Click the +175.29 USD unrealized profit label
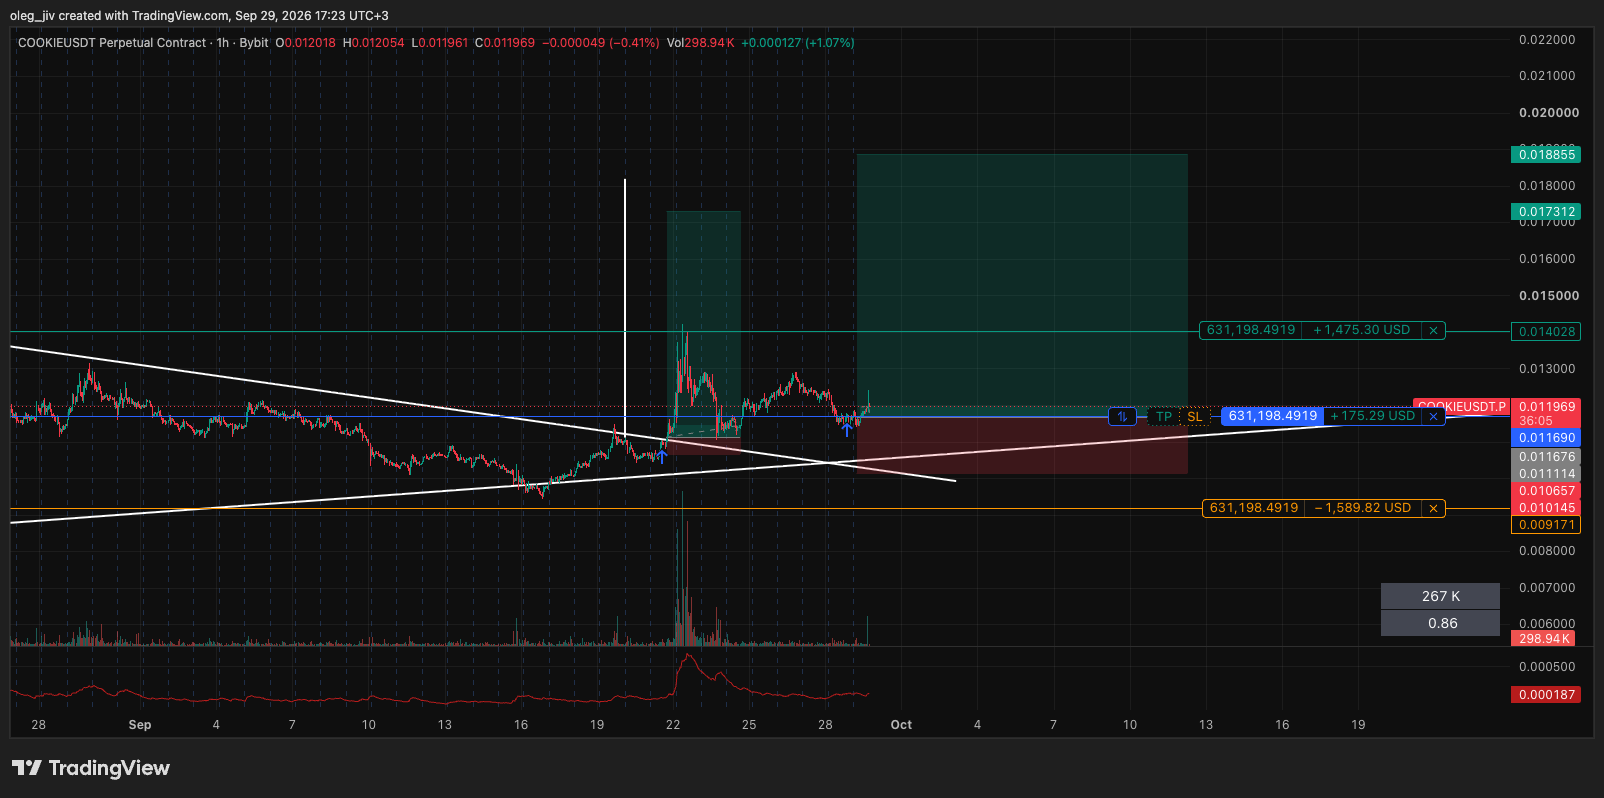The width and height of the screenshot is (1604, 798). (1373, 416)
